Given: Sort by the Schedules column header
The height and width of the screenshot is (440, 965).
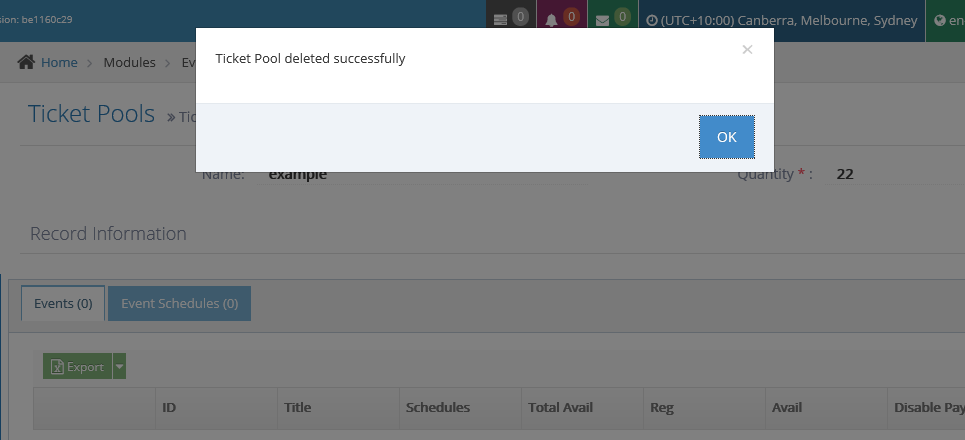Looking at the screenshot, I should click(438, 408).
